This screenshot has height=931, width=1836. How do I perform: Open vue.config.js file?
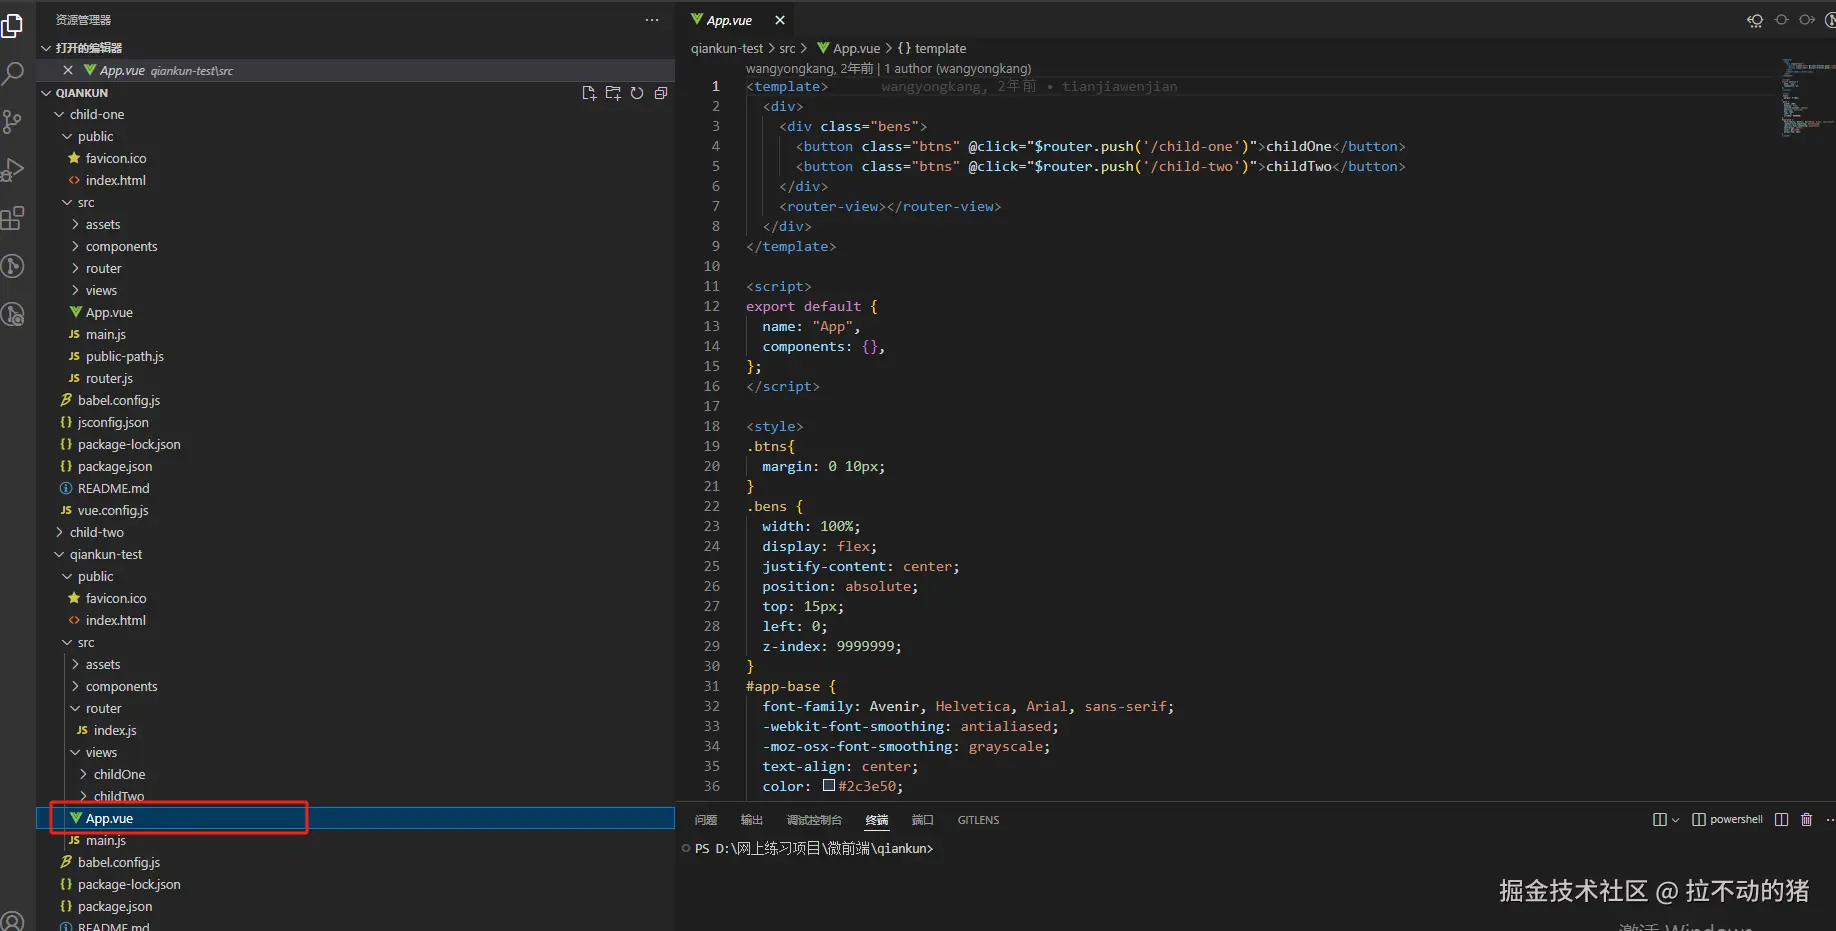pos(113,510)
